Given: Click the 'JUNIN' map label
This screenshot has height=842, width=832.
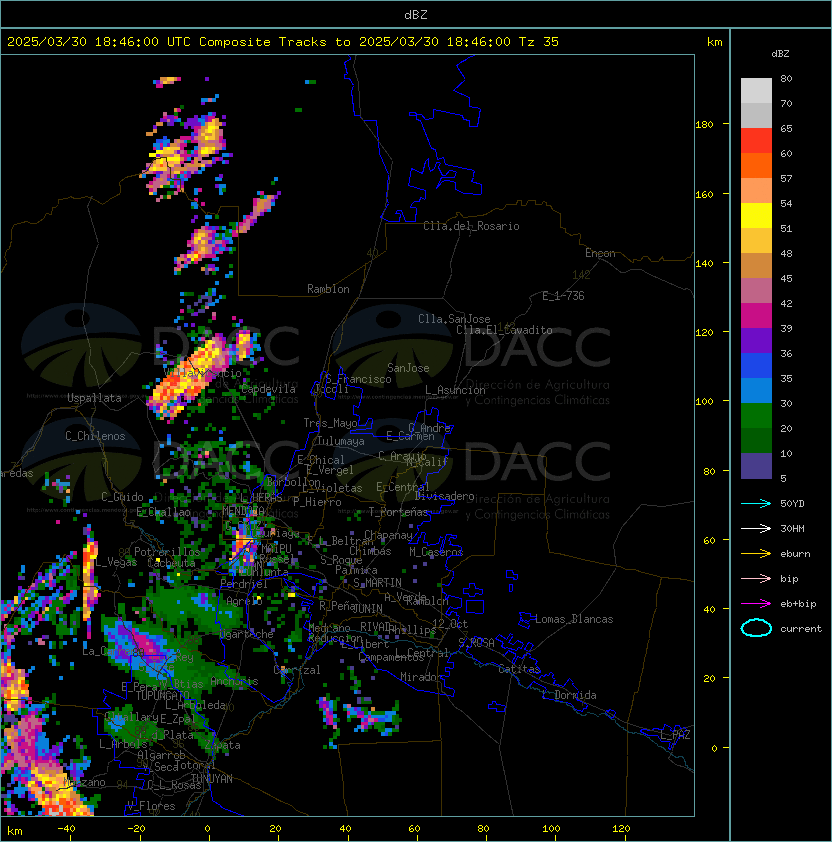Looking at the screenshot, I should coord(367,608).
